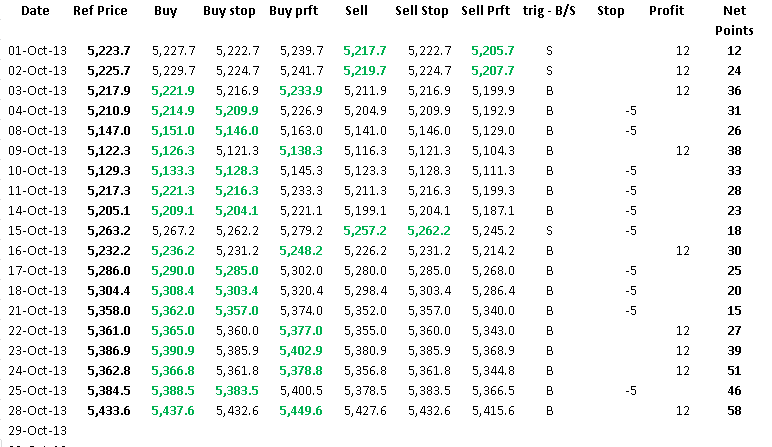Select the 01-Oct-13 date cell
This screenshot has height=447, width=772.
coord(37,51)
